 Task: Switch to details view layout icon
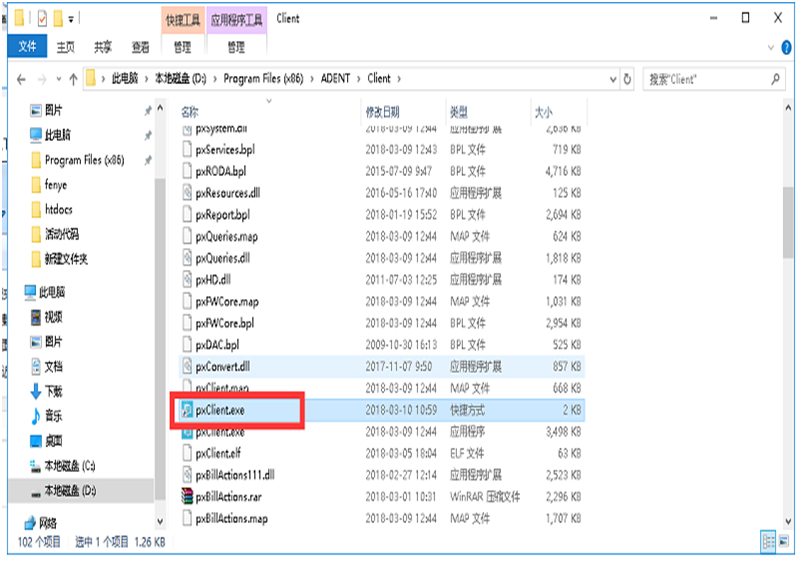(767, 542)
